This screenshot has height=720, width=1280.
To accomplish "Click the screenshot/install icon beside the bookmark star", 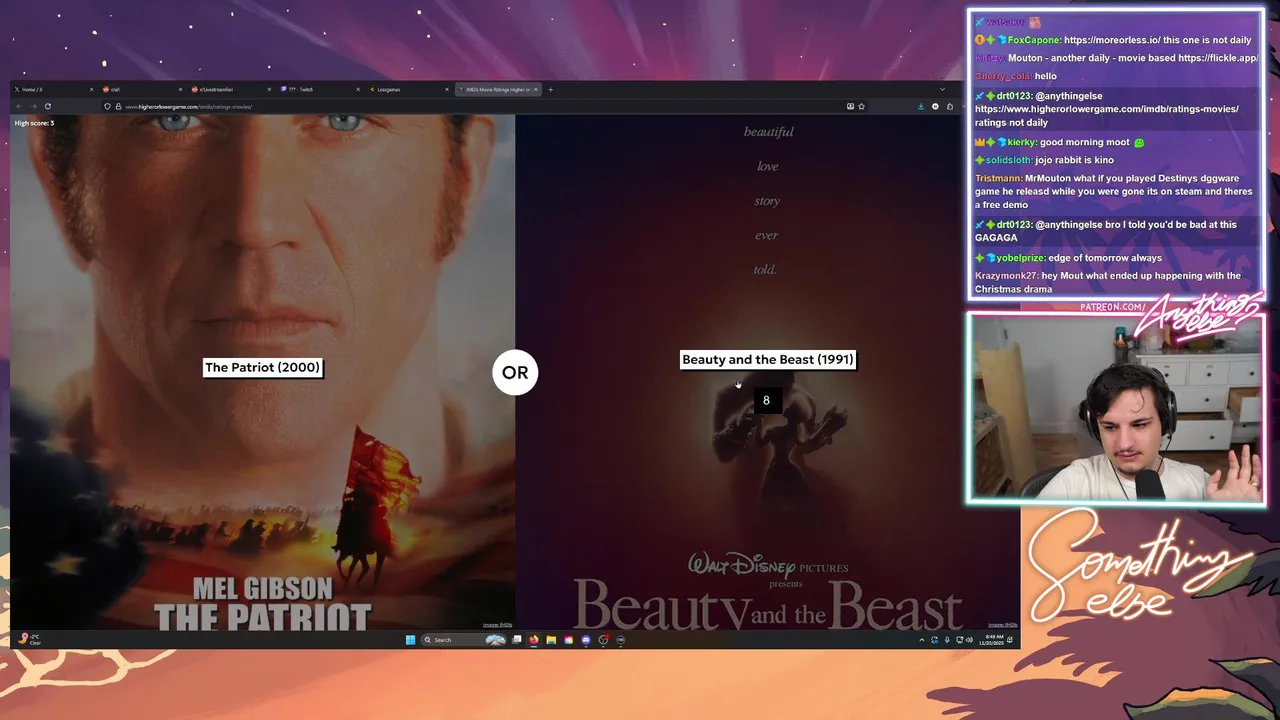I will (850, 106).
